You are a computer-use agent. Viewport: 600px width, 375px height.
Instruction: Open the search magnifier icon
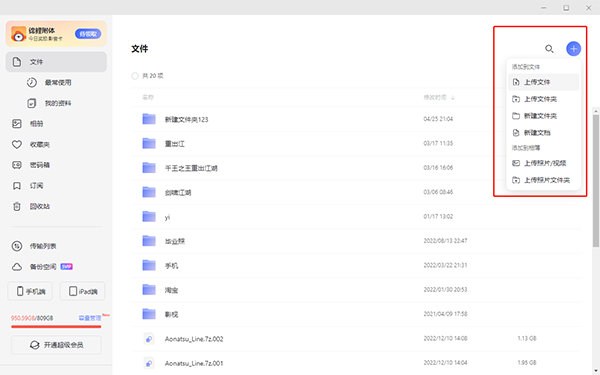pos(549,49)
